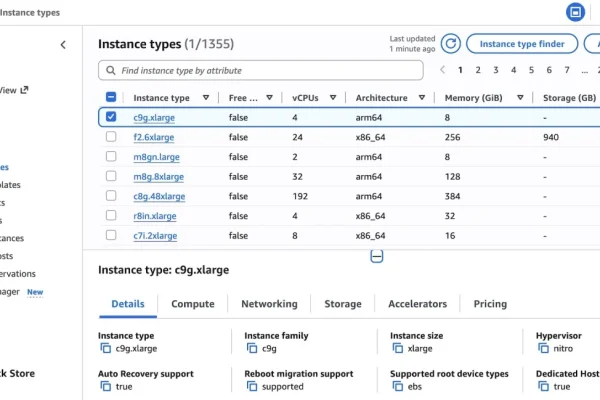Toggle the split panel handle below the table
The width and height of the screenshot is (600, 400).
(x=377, y=256)
